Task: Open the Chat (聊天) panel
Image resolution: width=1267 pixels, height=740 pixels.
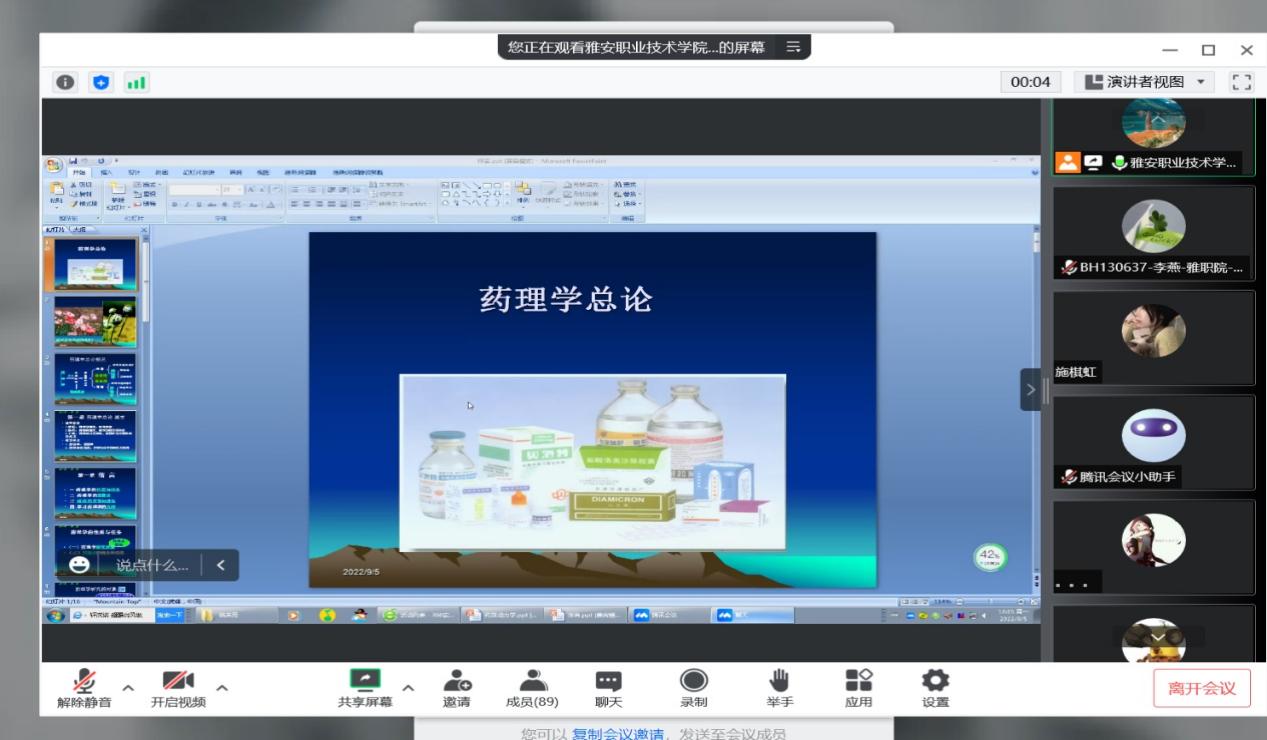Action: point(608,688)
